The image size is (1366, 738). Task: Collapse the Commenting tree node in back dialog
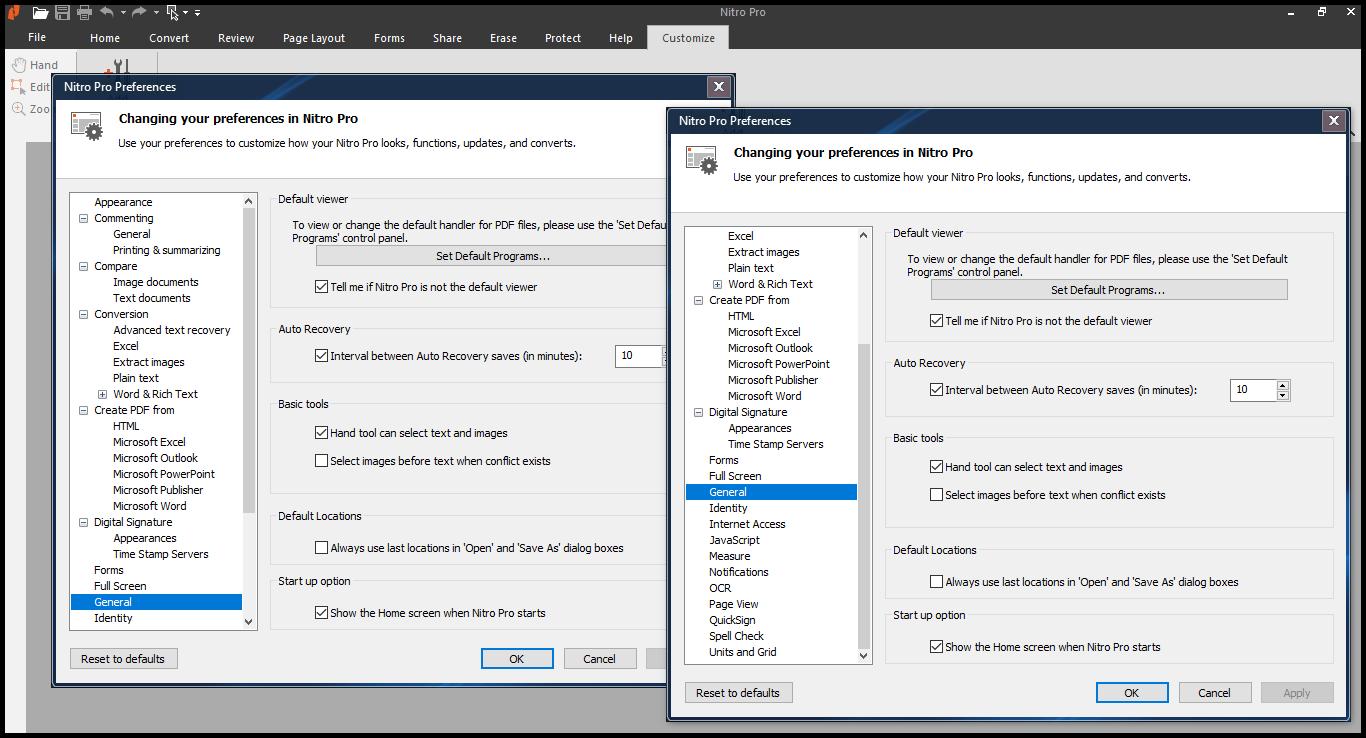click(x=84, y=218)
